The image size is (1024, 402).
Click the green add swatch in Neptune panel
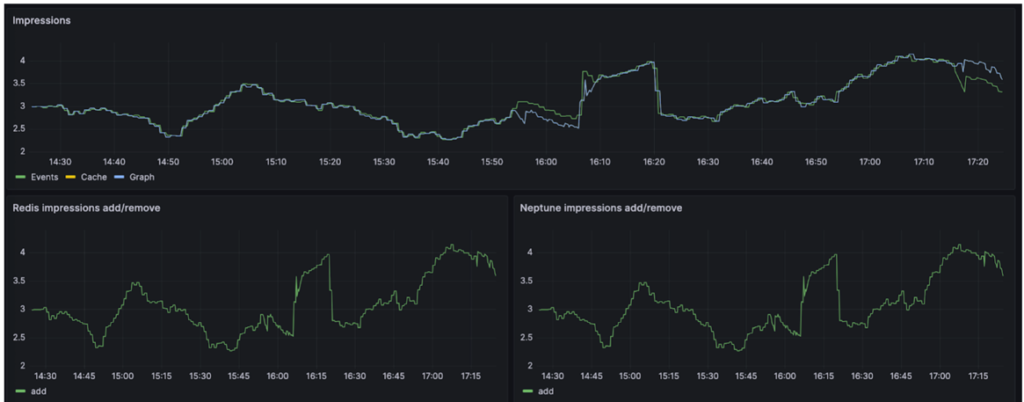click(528, 391)
